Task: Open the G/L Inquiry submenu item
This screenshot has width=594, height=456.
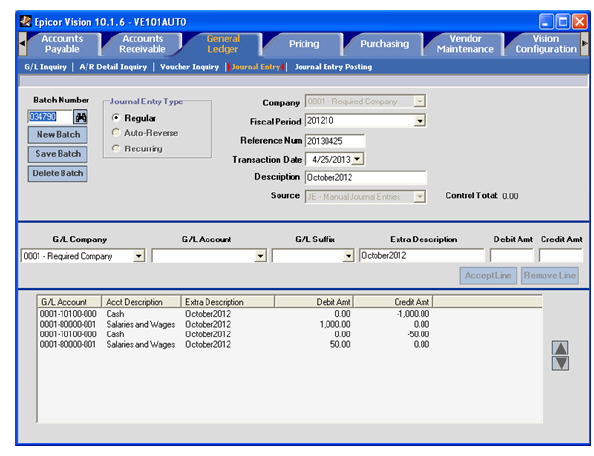Action: [x=45, y=67]
